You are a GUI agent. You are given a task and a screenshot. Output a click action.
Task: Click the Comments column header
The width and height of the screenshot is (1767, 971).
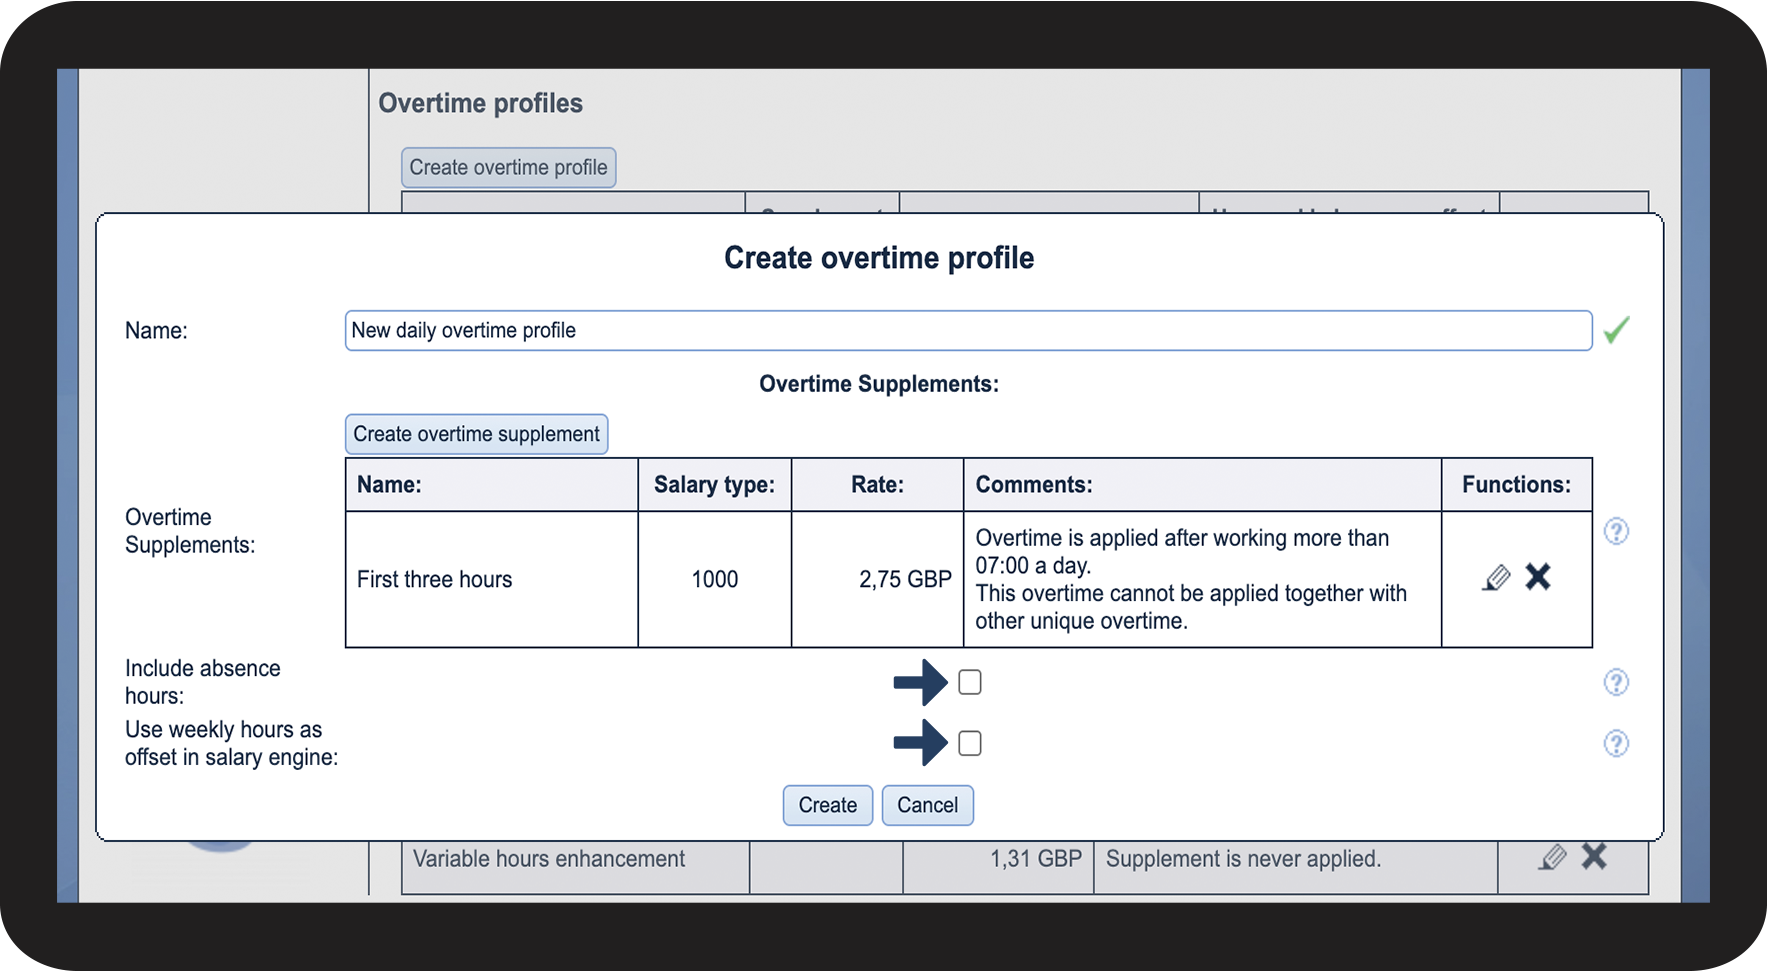point(1034,485)
